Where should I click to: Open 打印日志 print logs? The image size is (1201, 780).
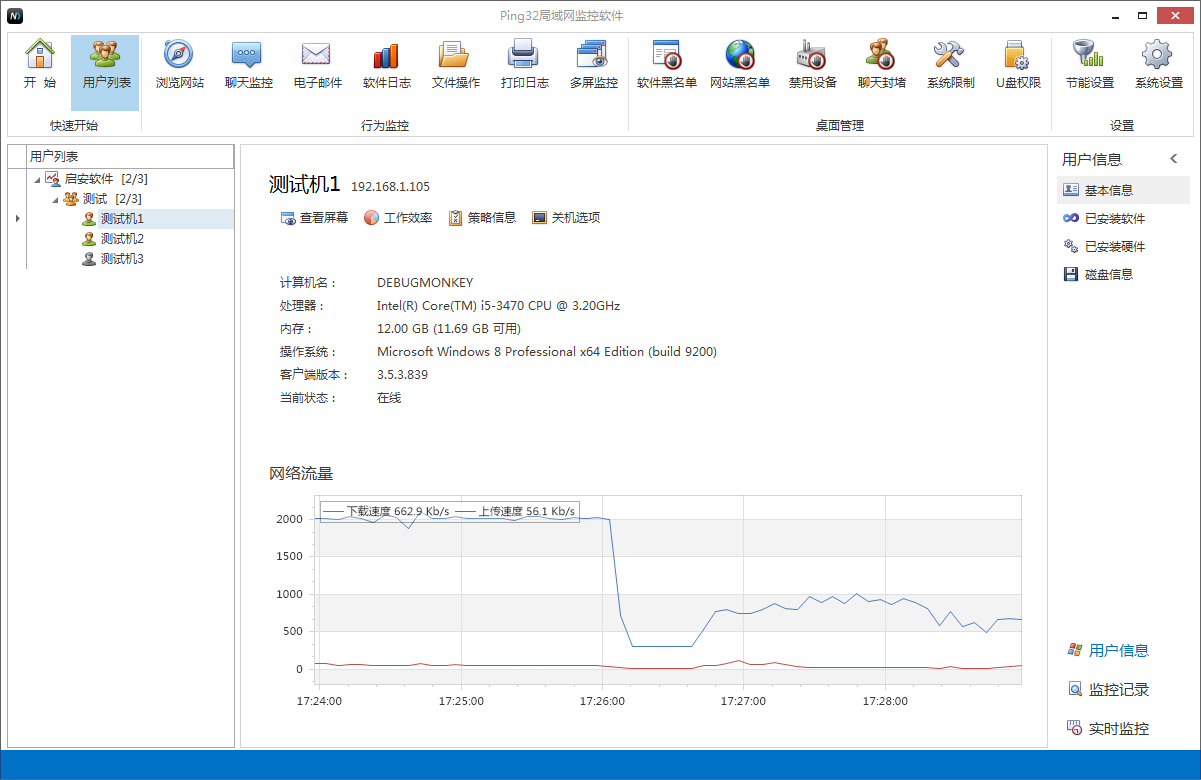524,65
